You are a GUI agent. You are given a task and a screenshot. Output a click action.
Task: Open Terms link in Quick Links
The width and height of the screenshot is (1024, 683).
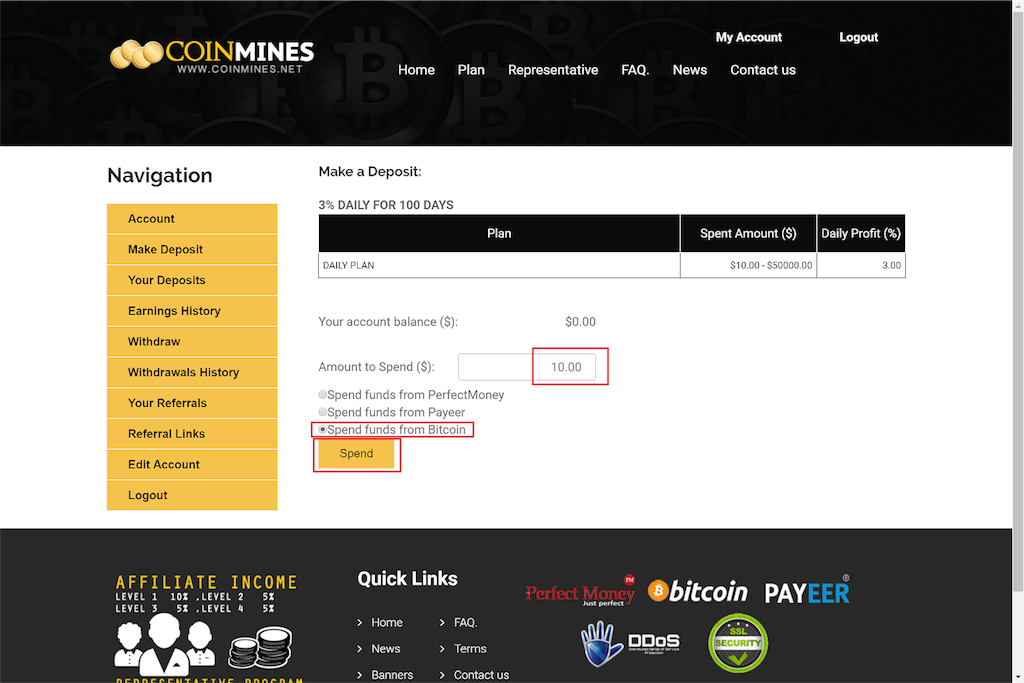tap(470, 649)
